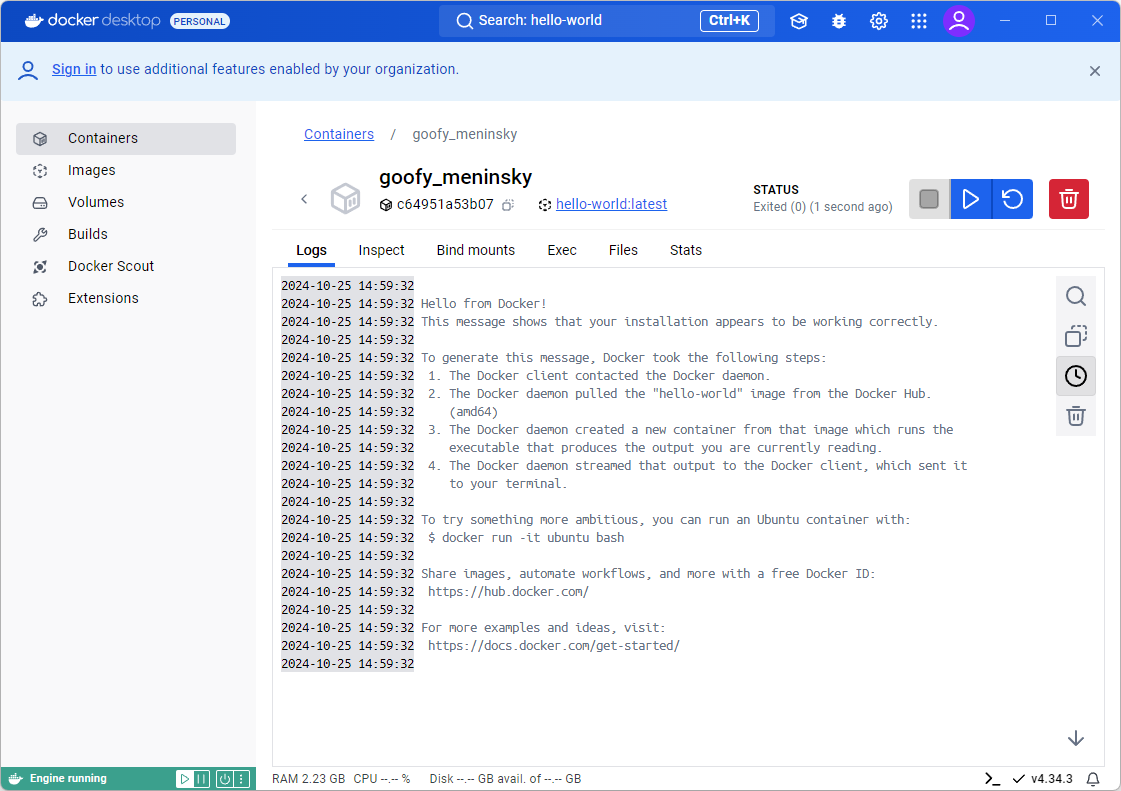Click the "Share images, automate workflows" log line
The height and width of the screenshot is (791, 1121).
point(648,574)
